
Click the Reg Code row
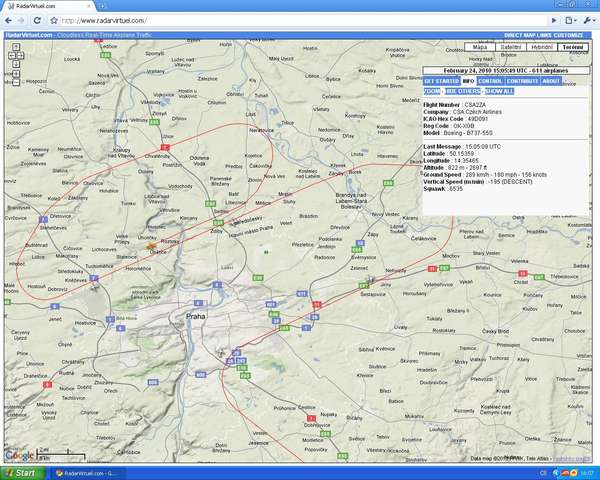(x=449, y=126)
